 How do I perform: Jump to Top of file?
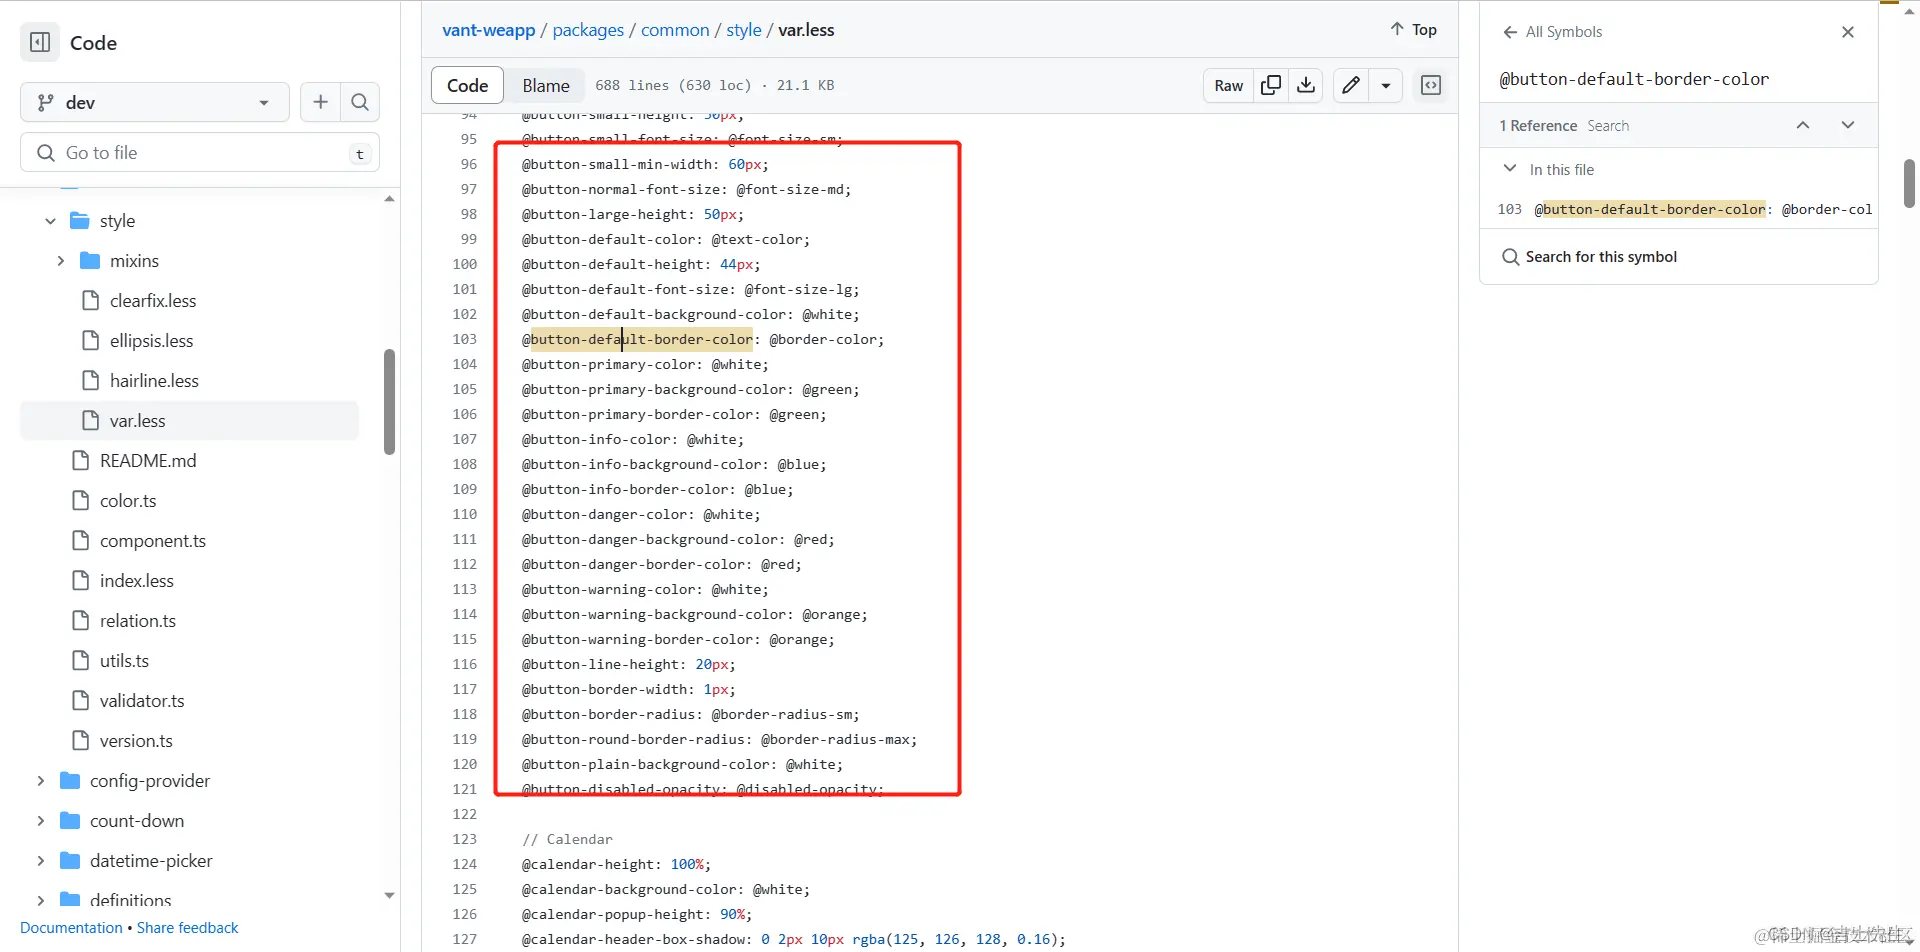(x=1413, y=30)
